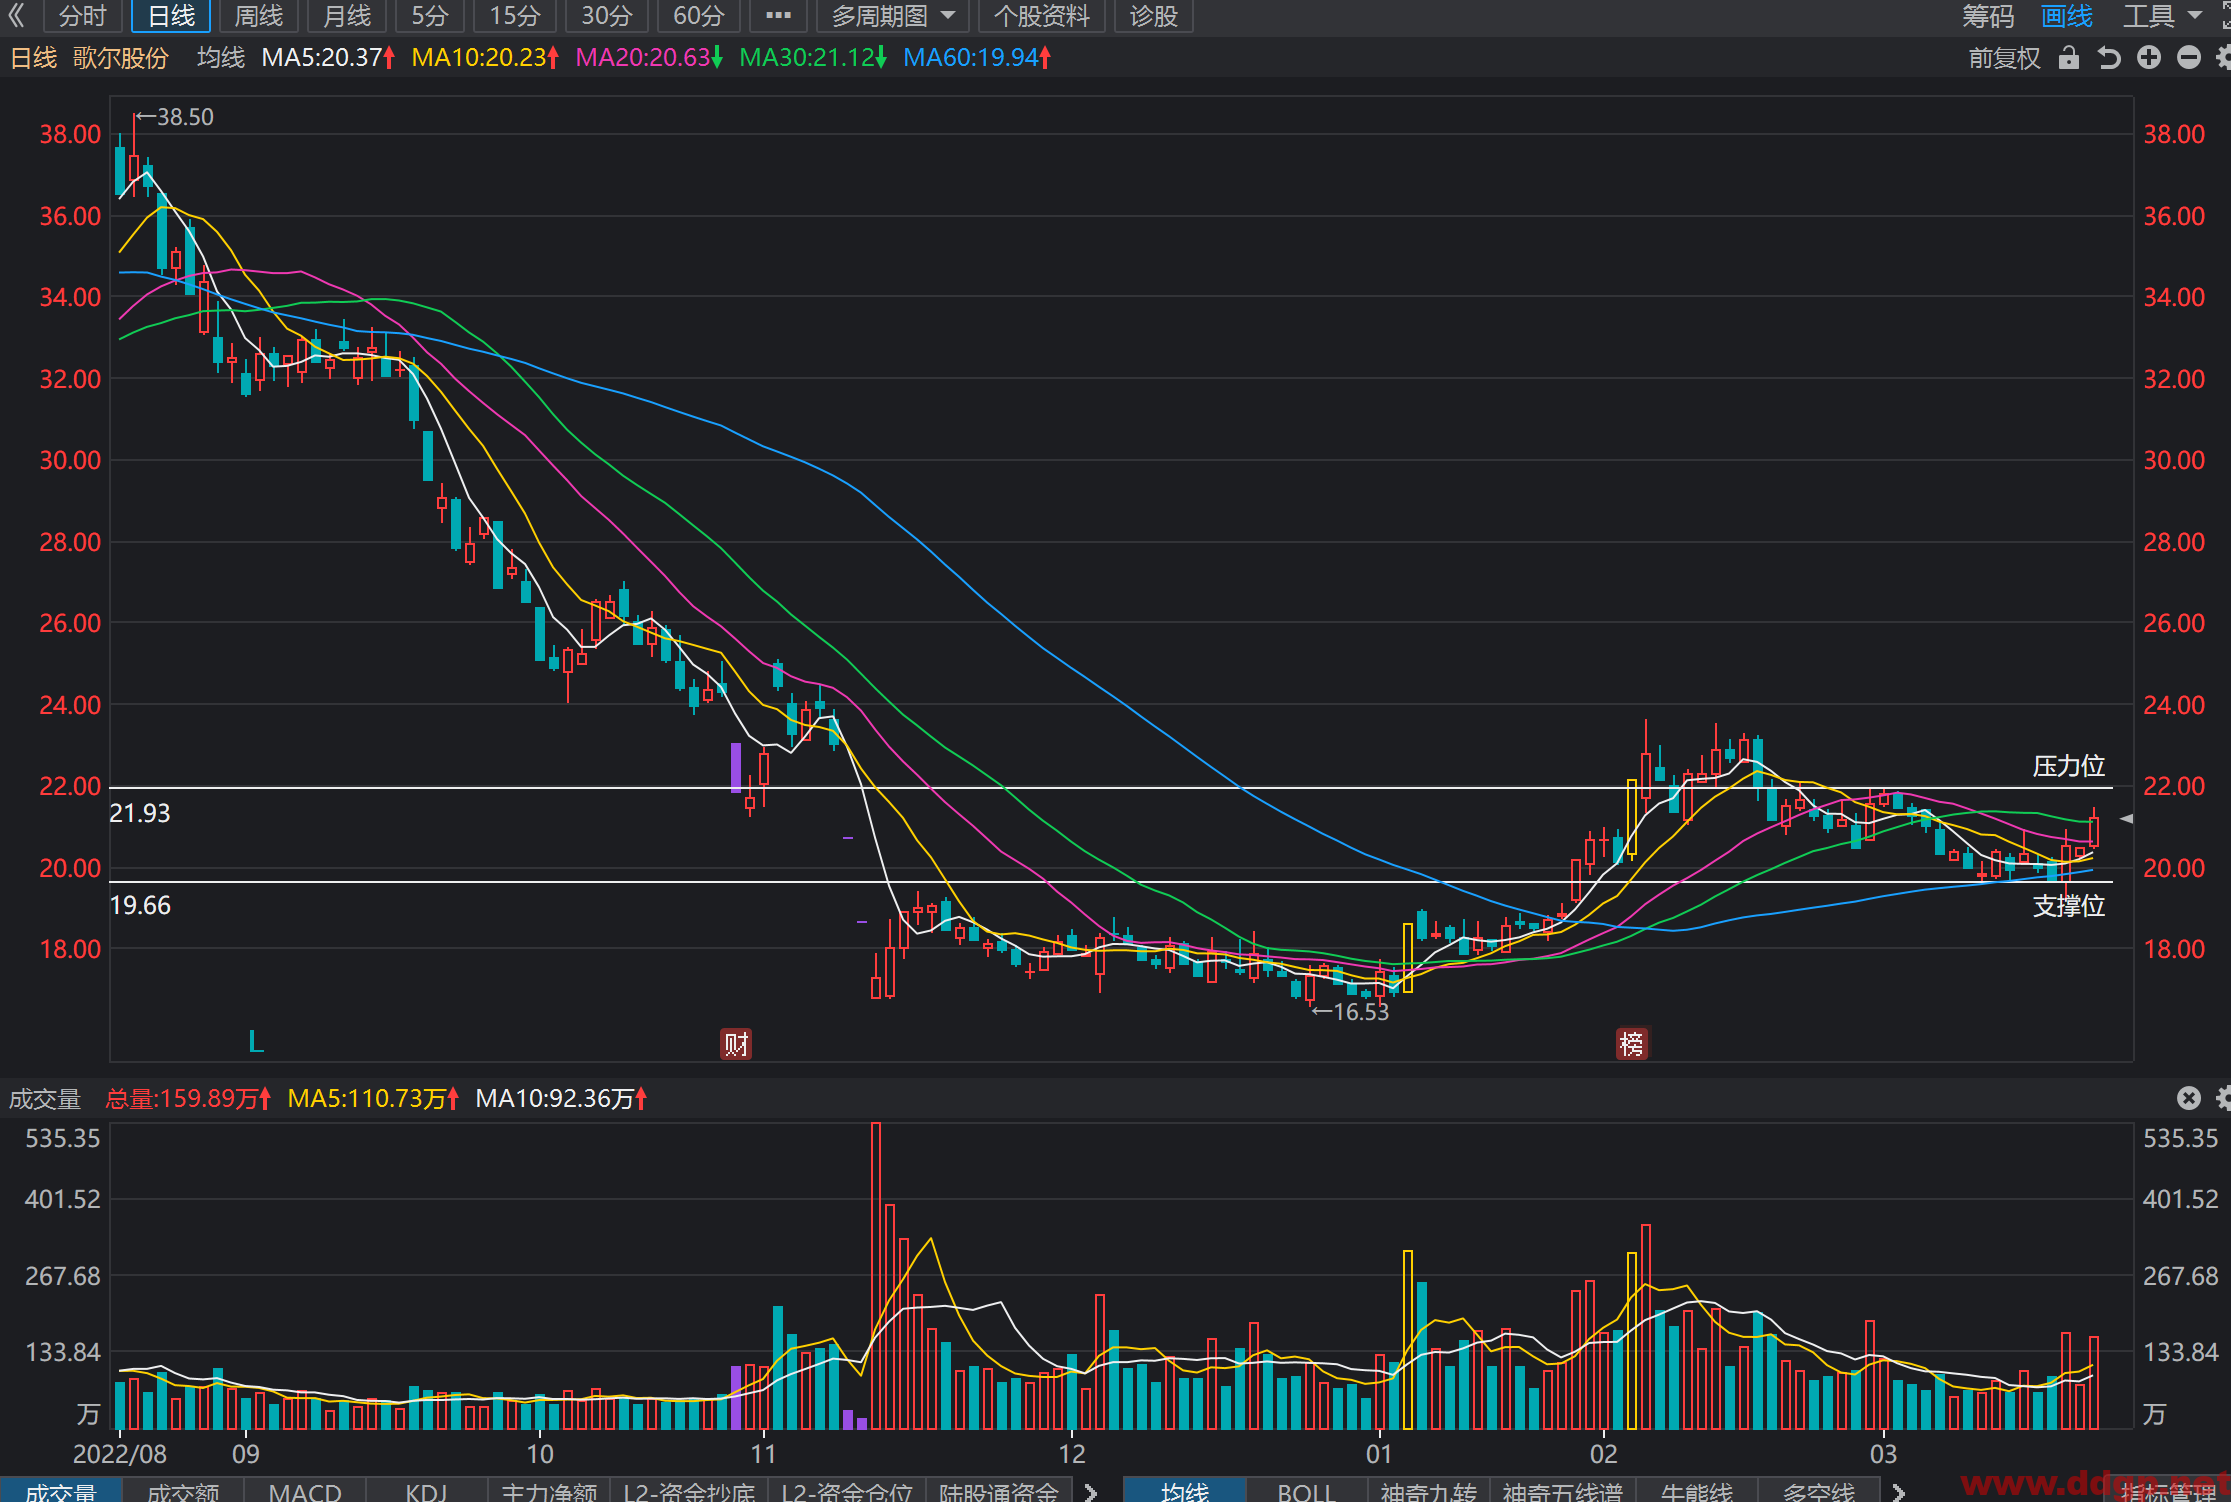Select the MACD indicator tab
2231x1502 pixels.
(x=305, y=1490)
